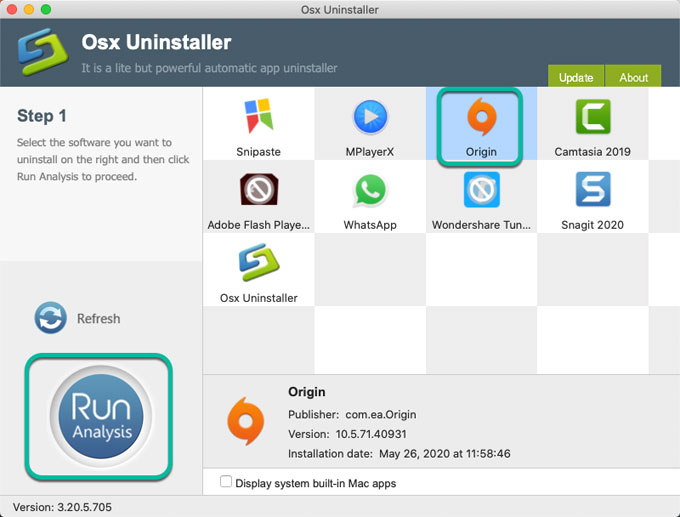Viewport: 680px width, 517px height.
Task: Click the WhatsApp label text
Action: pyautogui.click(x=370, y=225)
